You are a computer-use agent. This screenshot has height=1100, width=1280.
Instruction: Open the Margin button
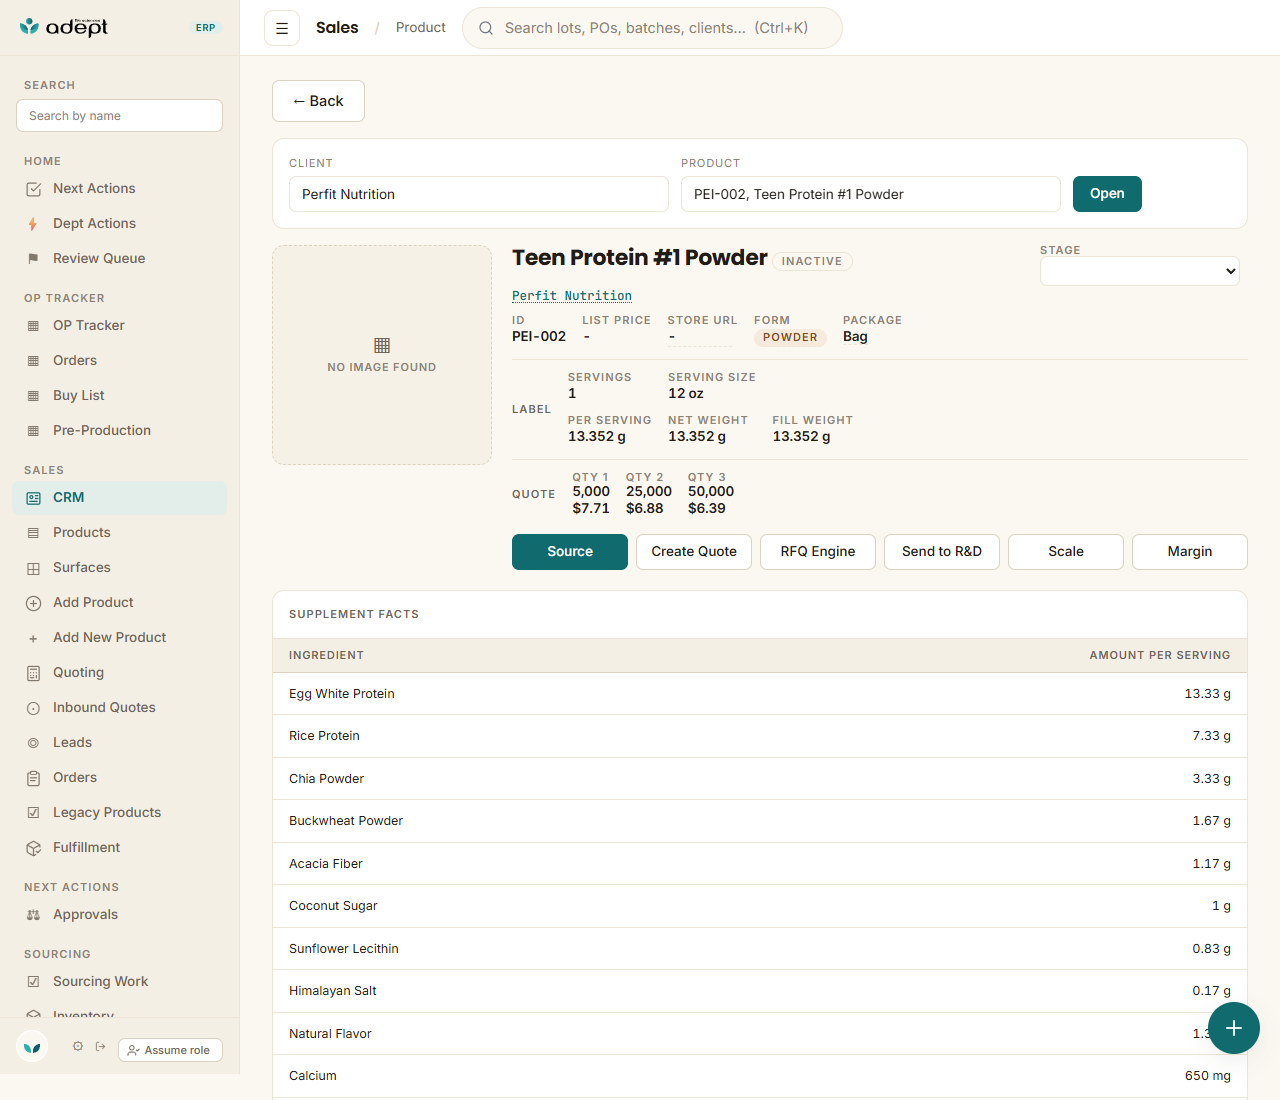1190,552
